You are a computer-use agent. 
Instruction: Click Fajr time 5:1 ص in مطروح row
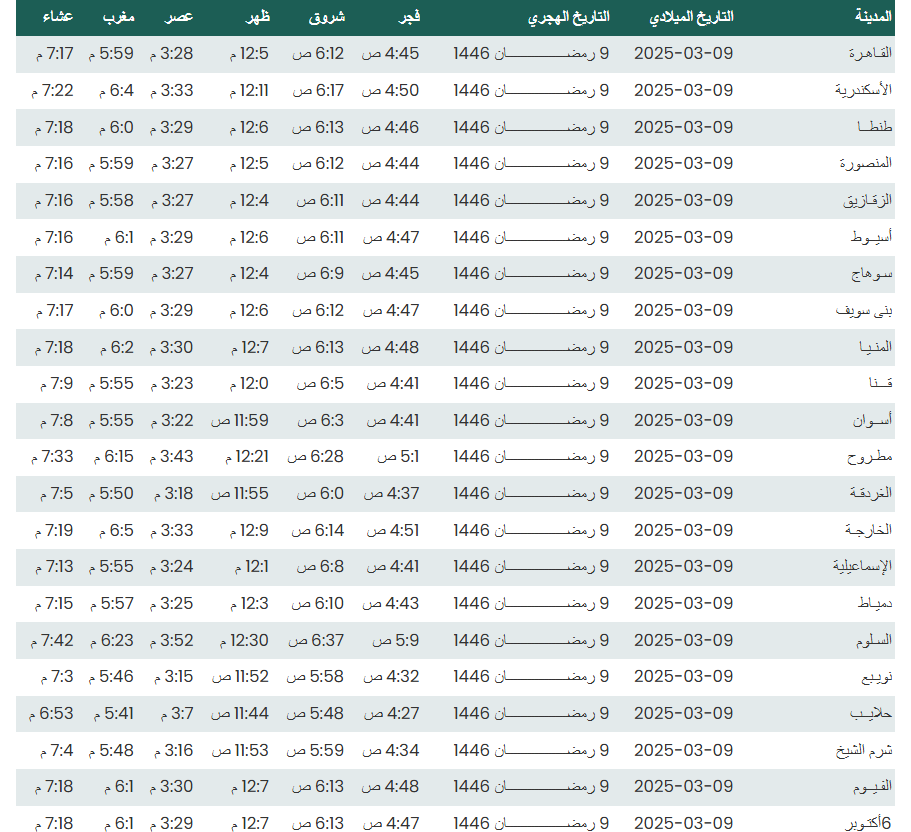[398, 457]
